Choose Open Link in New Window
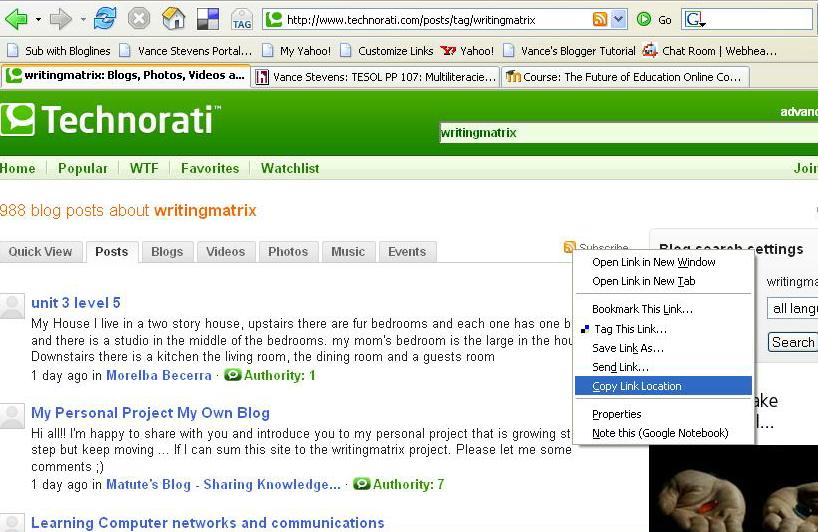 click(x=663, y=262)
